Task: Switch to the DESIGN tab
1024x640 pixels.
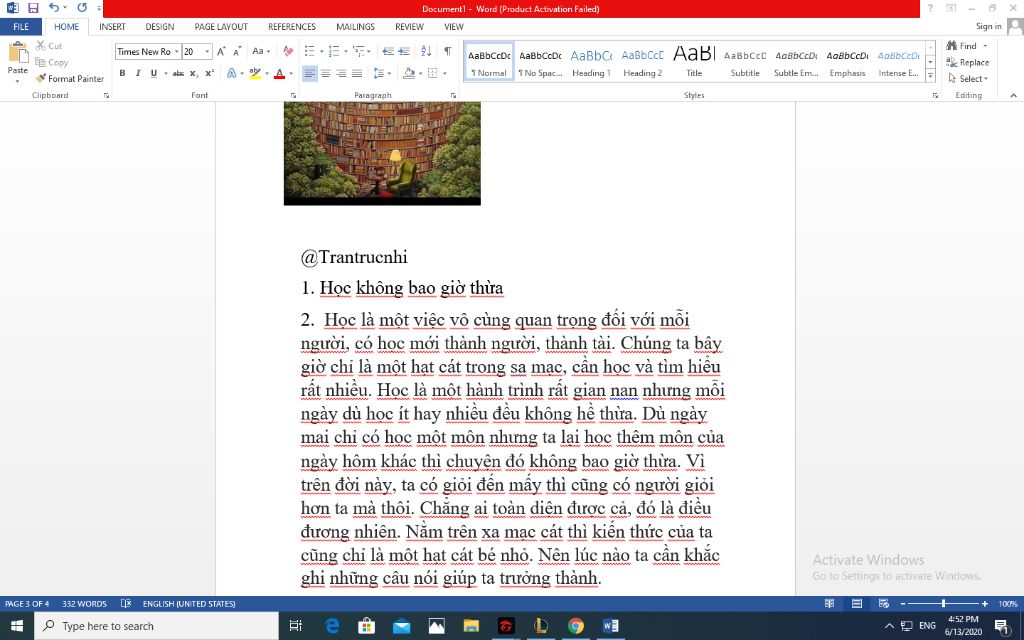Action: pyautogui.click(x=160, y=27)
